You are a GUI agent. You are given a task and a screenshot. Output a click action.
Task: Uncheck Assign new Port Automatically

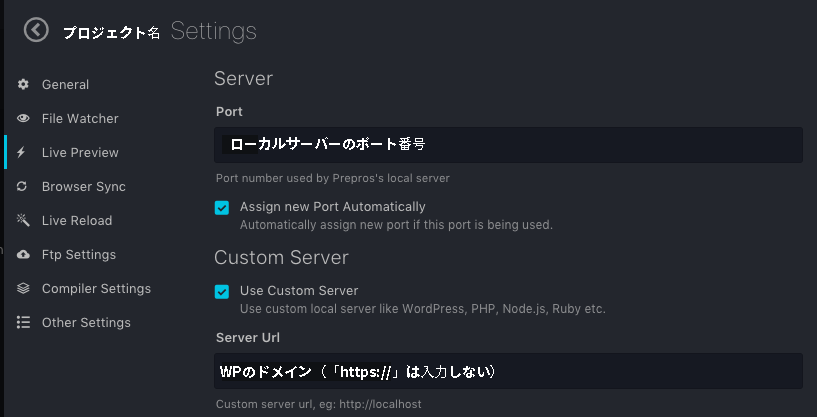(222, 208)
